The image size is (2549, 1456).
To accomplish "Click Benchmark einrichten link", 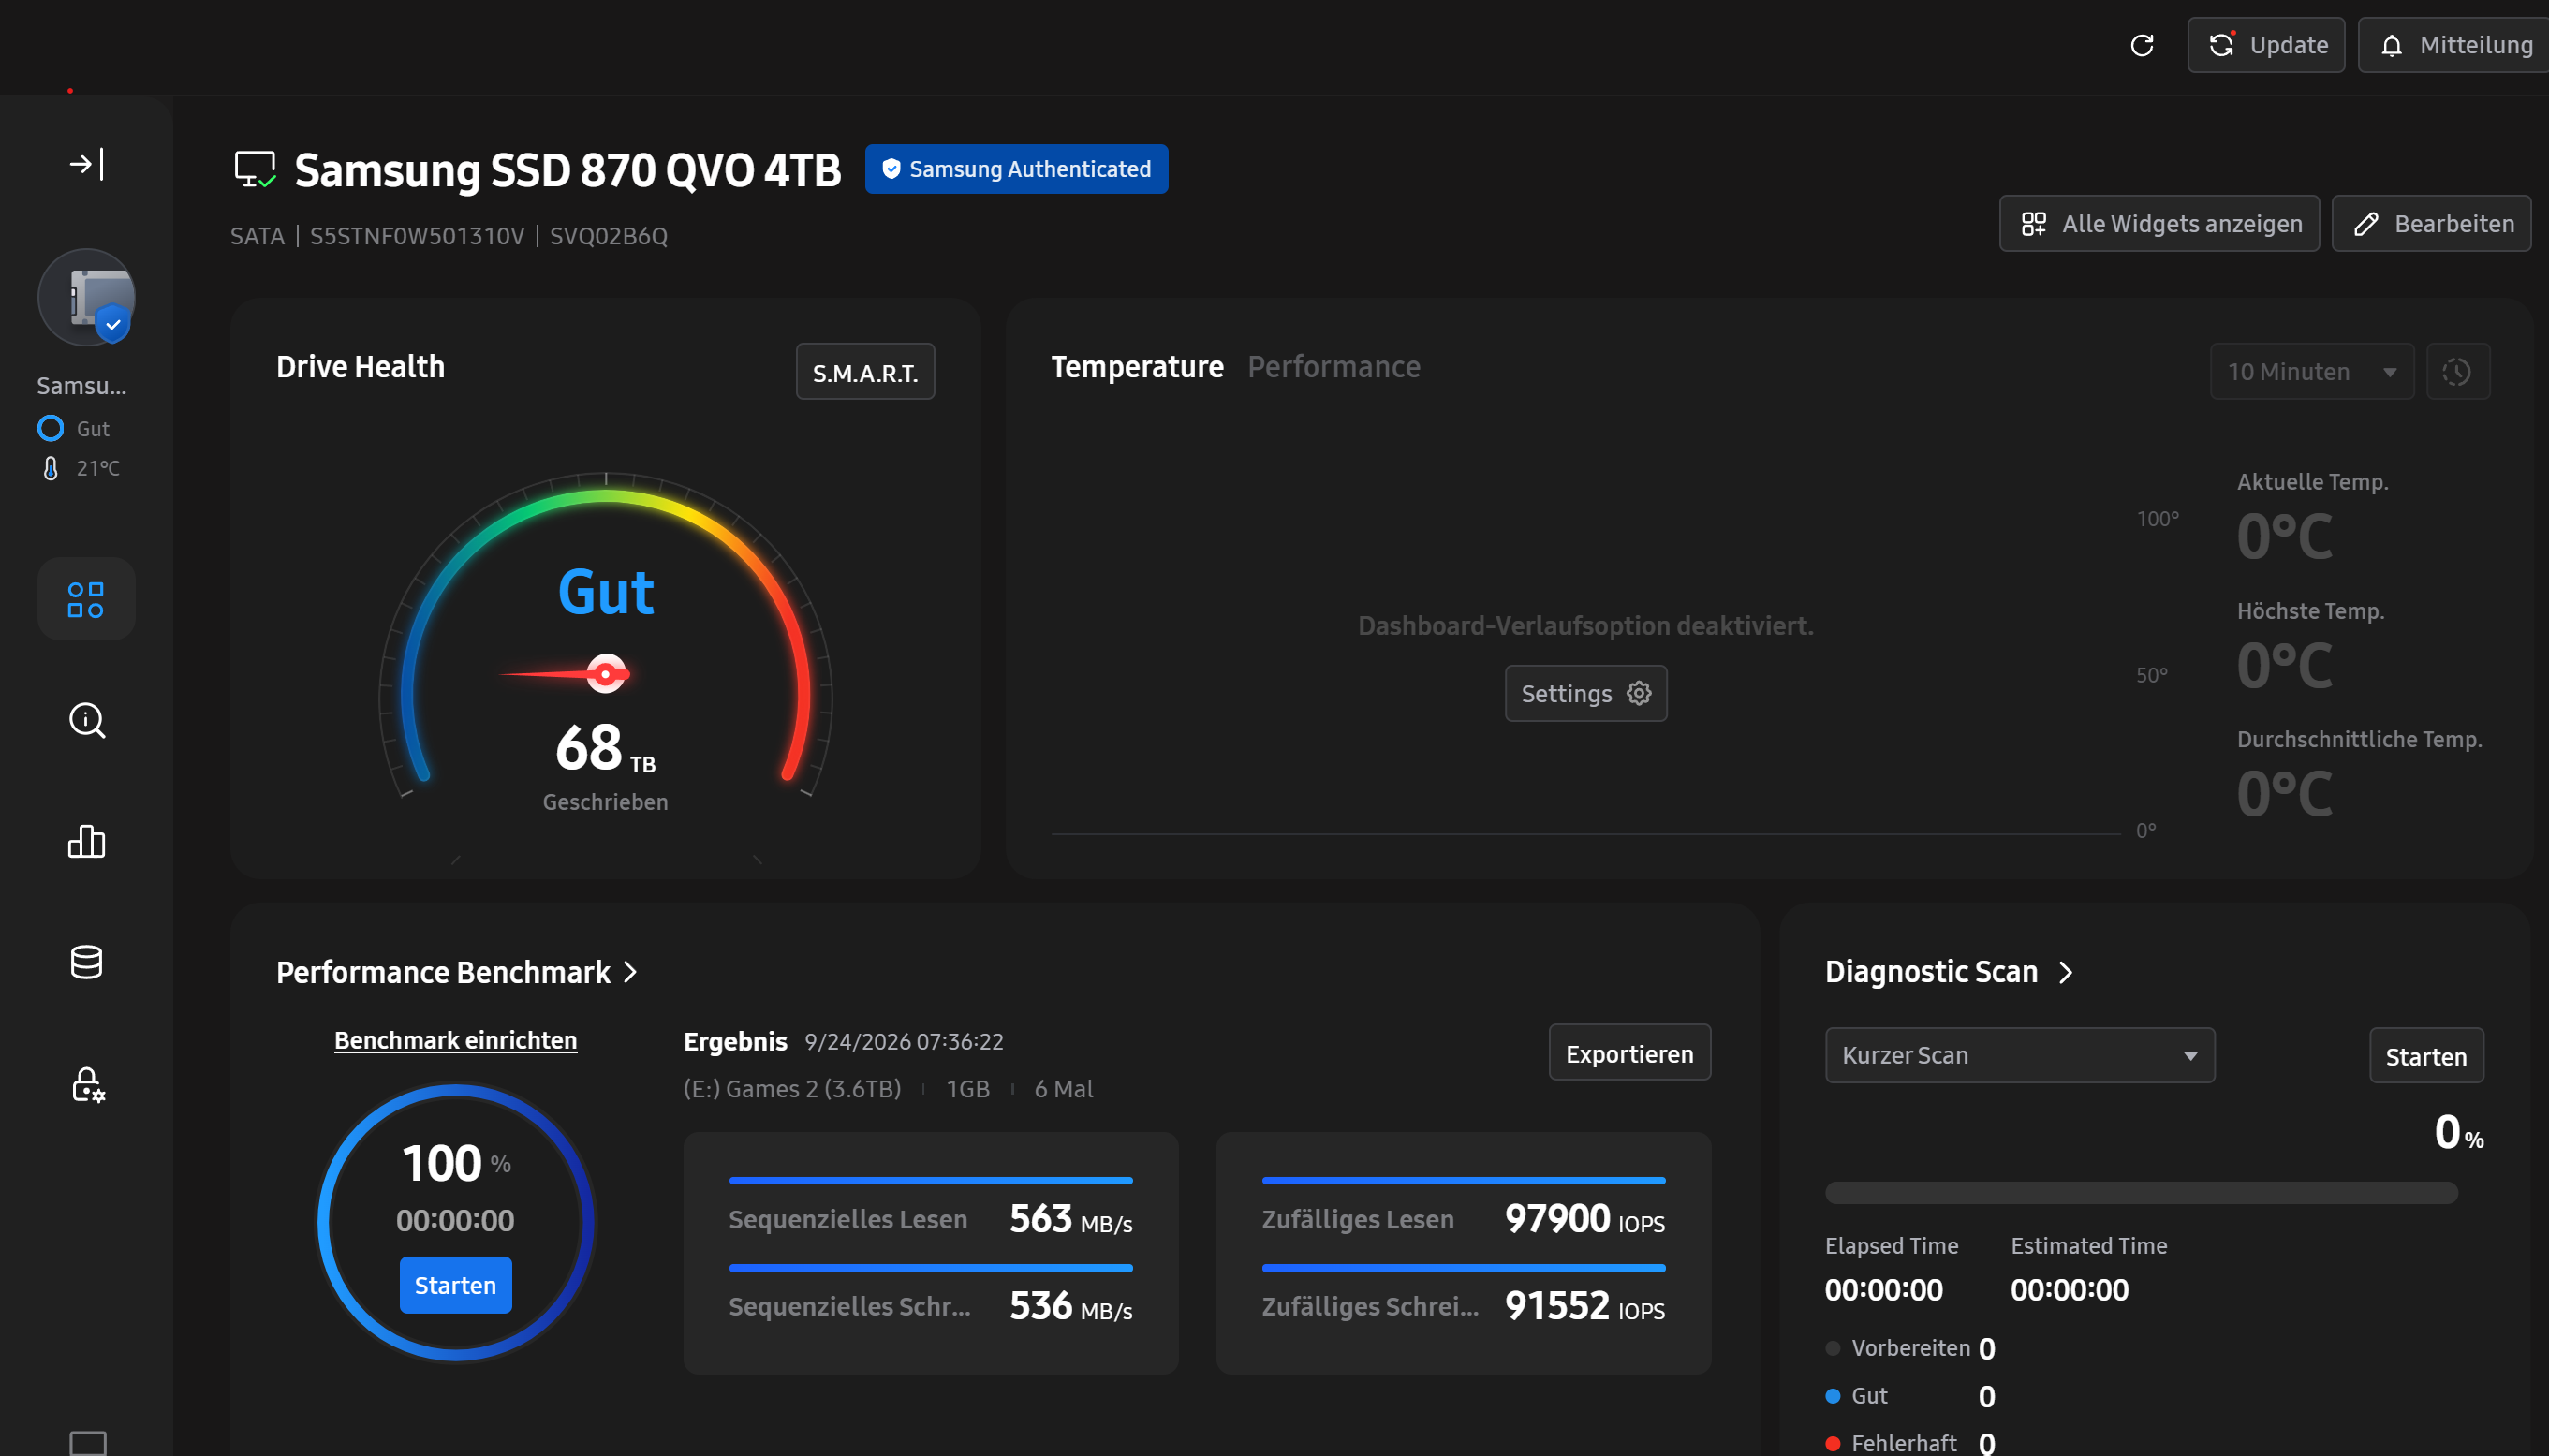I will [455, 1040].
